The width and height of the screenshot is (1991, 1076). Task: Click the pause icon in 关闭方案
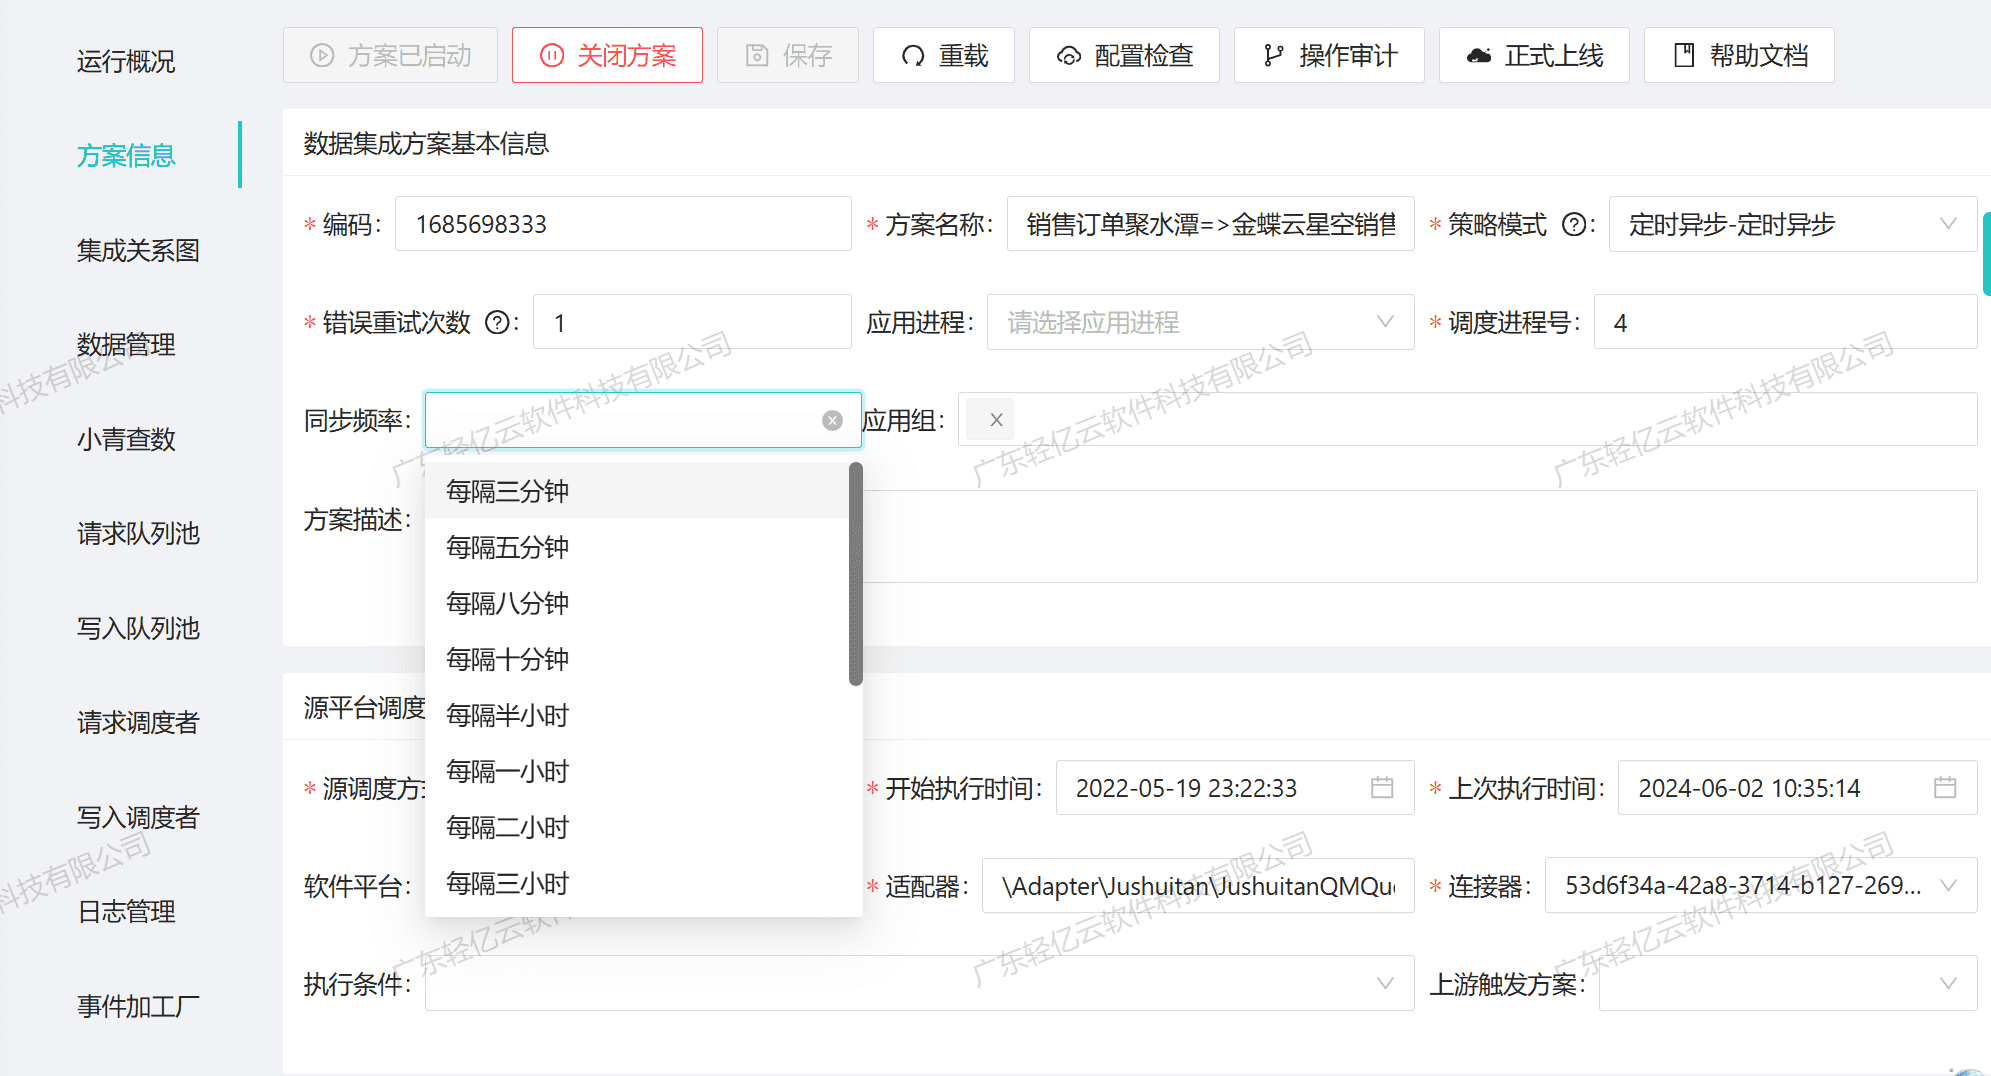point(552,55)
